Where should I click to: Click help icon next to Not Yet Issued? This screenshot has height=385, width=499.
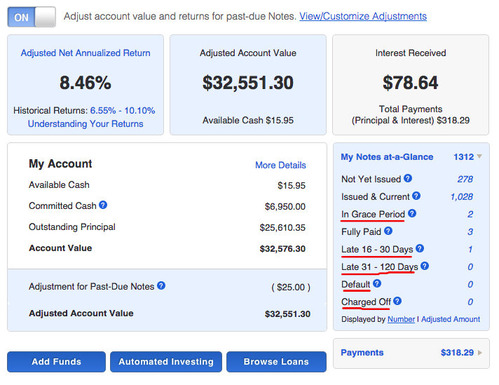point(408,178)
